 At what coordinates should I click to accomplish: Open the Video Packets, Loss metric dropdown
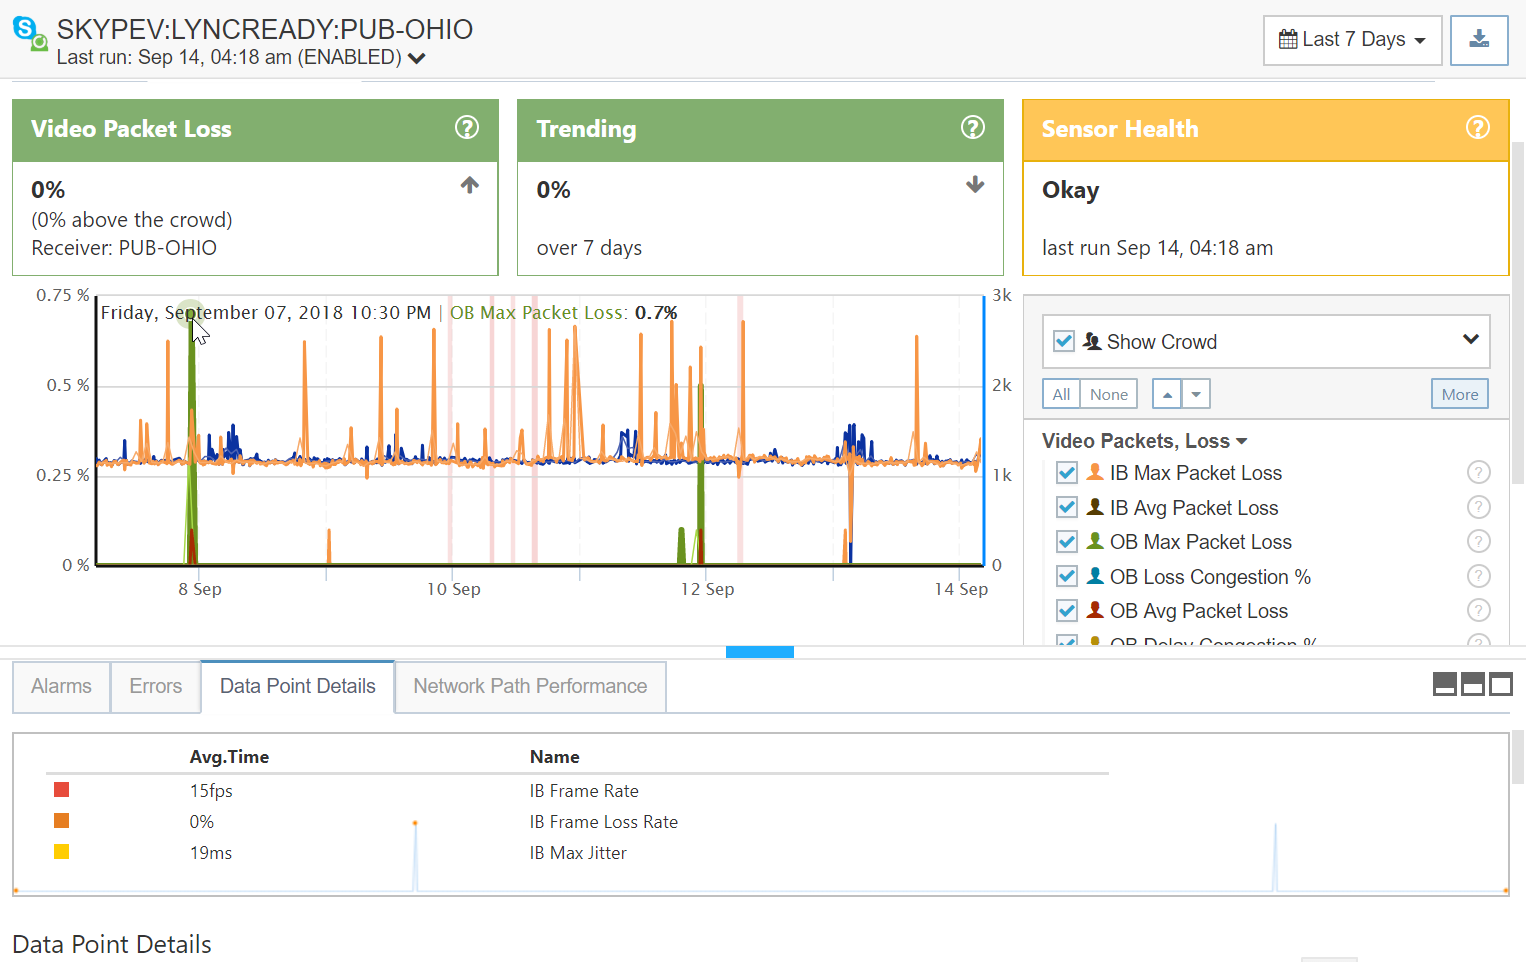[x=1145, y=441]
